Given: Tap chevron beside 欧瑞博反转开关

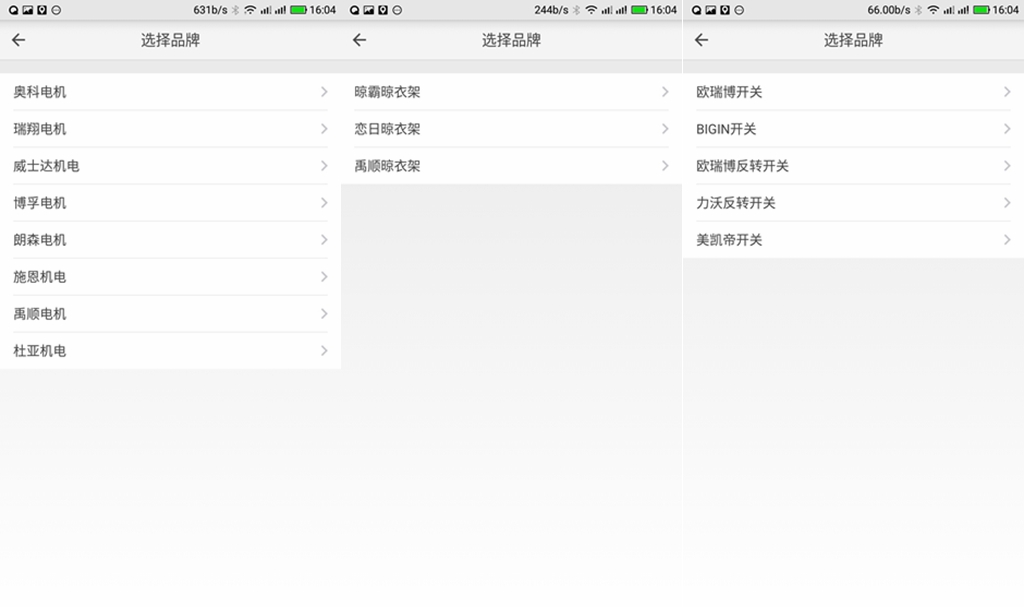Looking at the screenshot, I should pos(1007,166).
